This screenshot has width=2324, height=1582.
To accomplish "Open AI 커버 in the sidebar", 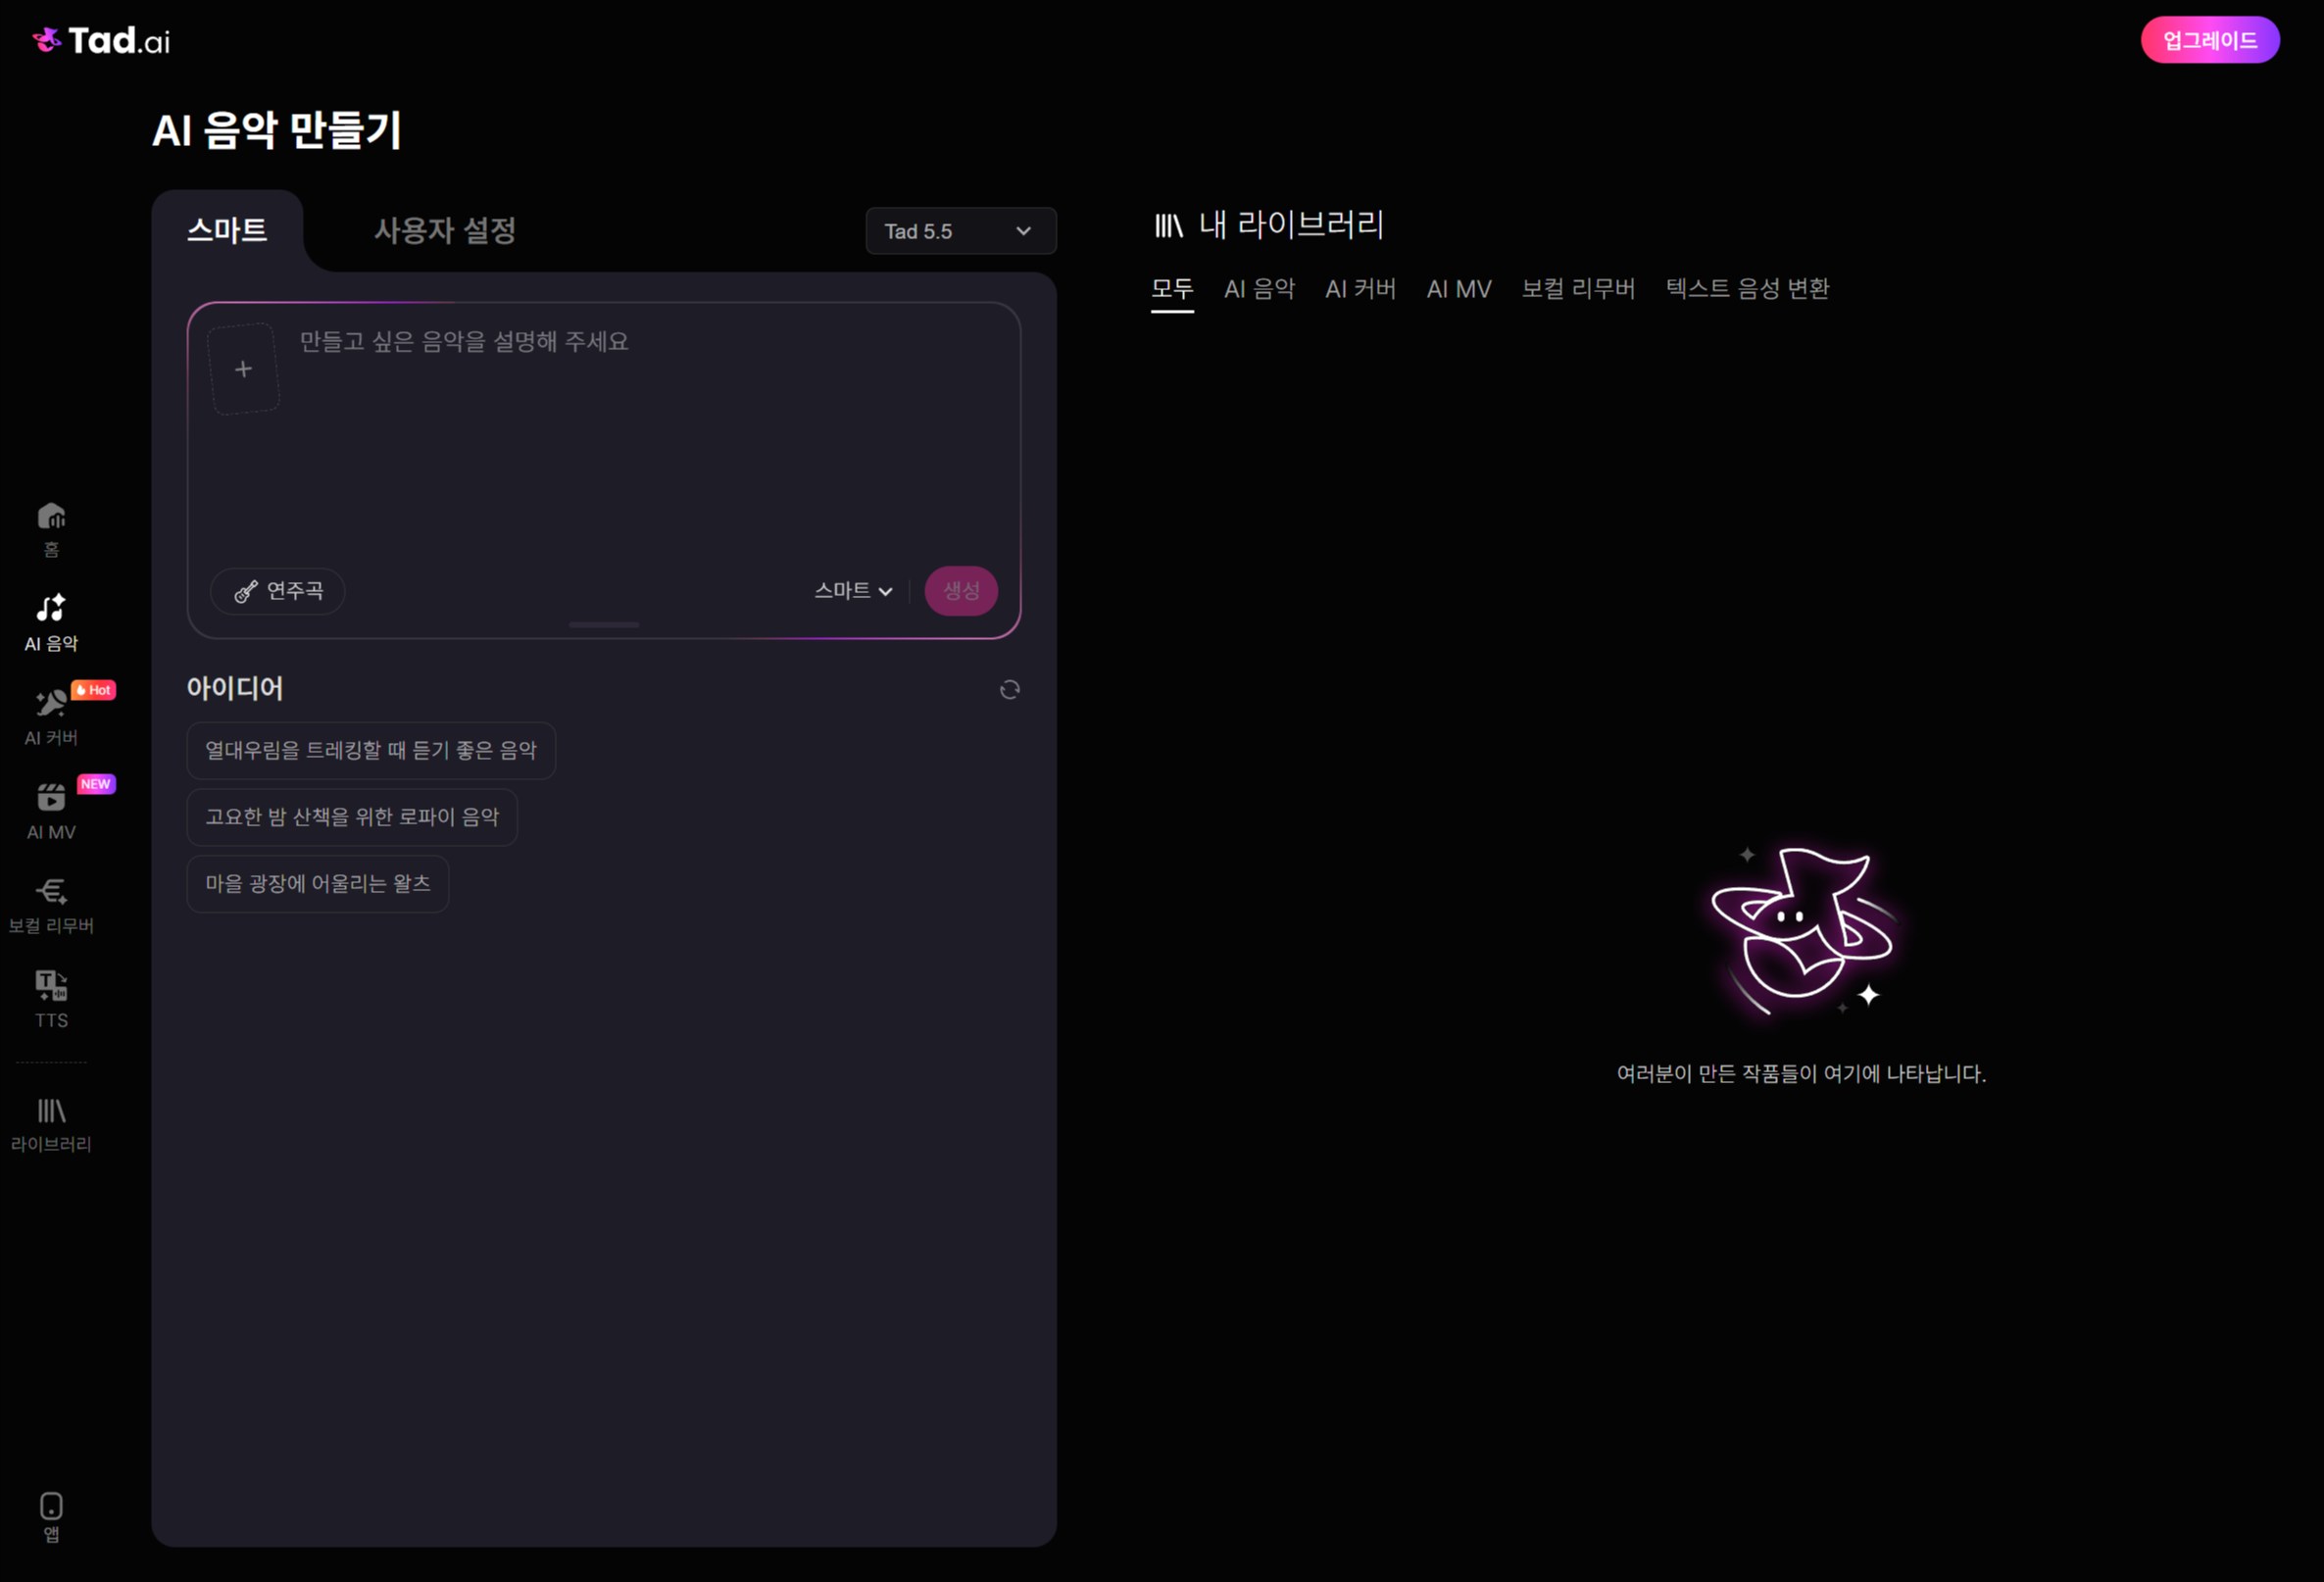I will [x=51, y=716].
